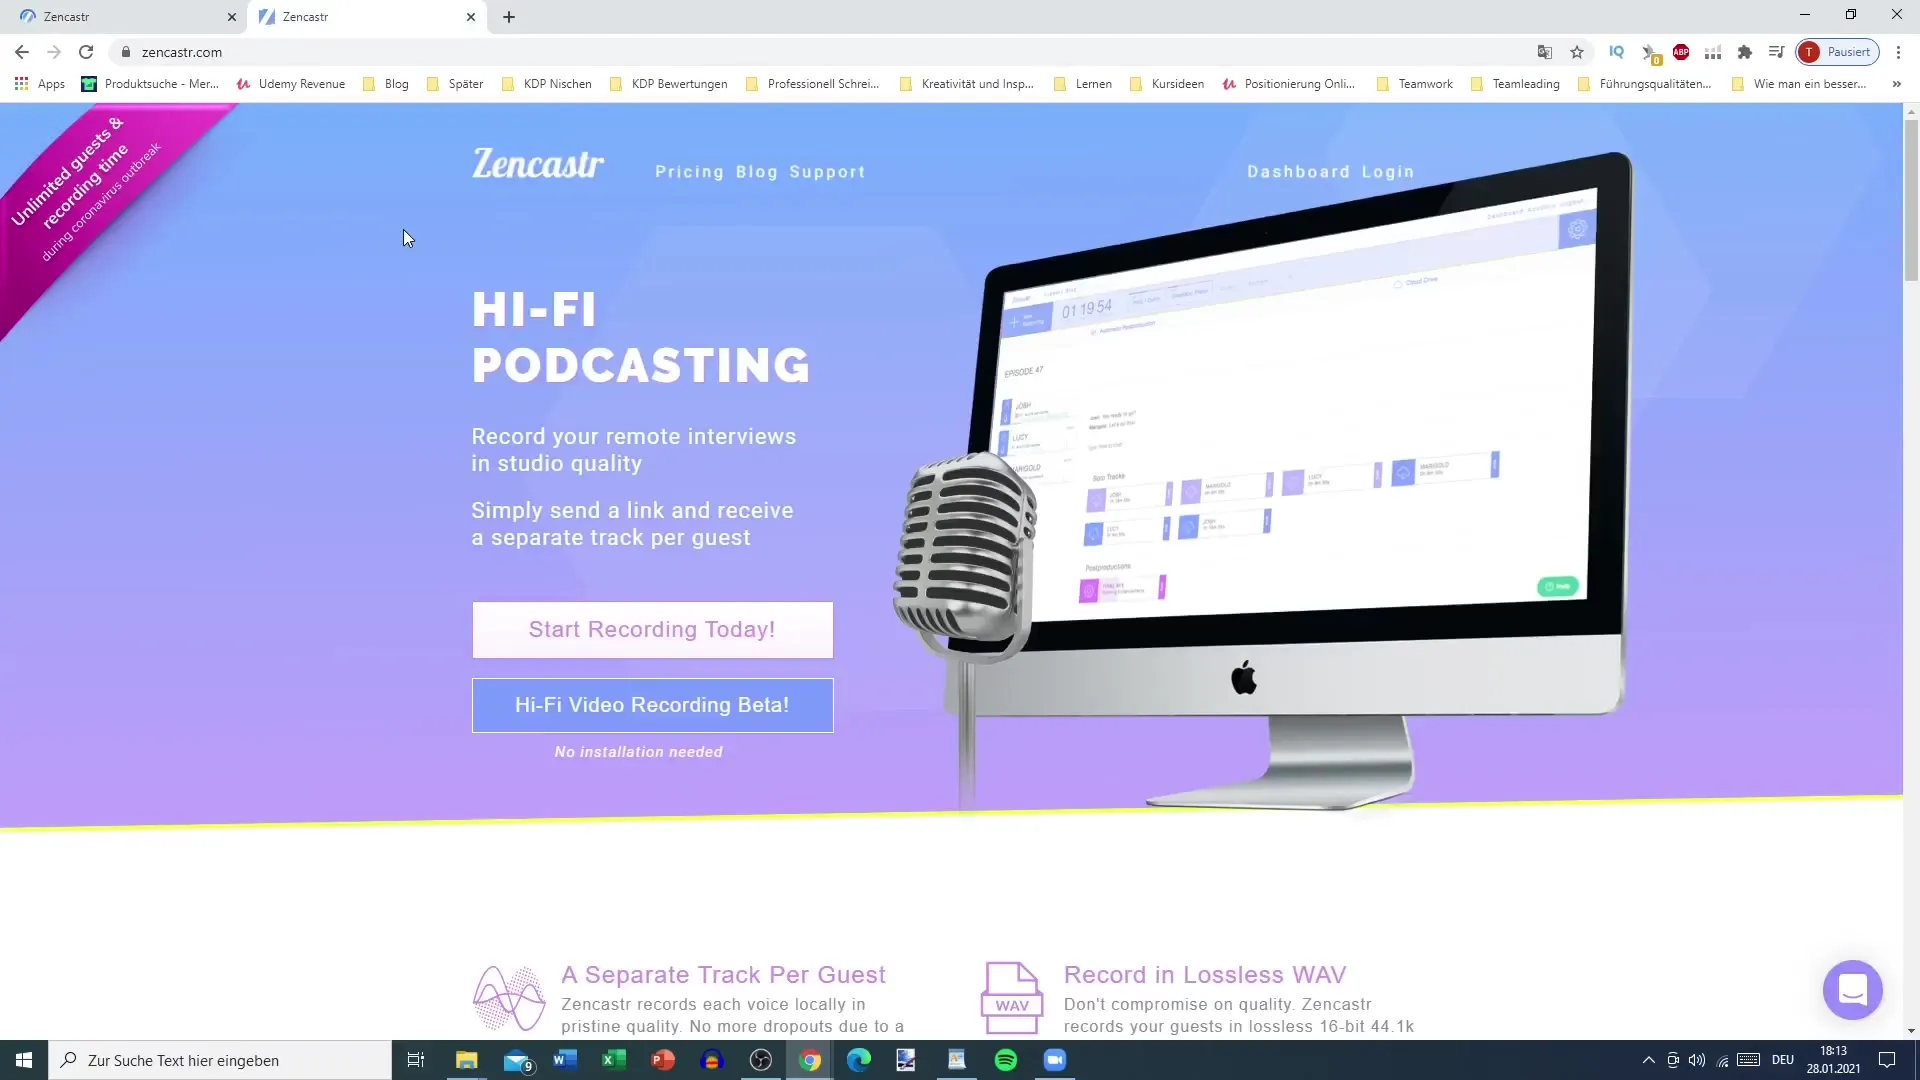The height and width of the screenshot is (1080, 1920).
Task: Click the Record in Lossless WAV heading
Action: click(1205, 975)
